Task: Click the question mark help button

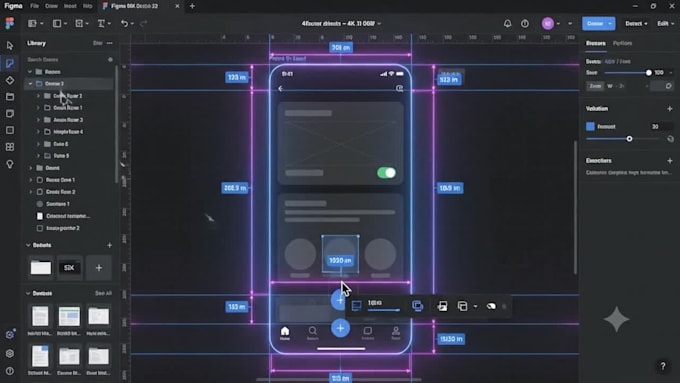Action: 663,367
